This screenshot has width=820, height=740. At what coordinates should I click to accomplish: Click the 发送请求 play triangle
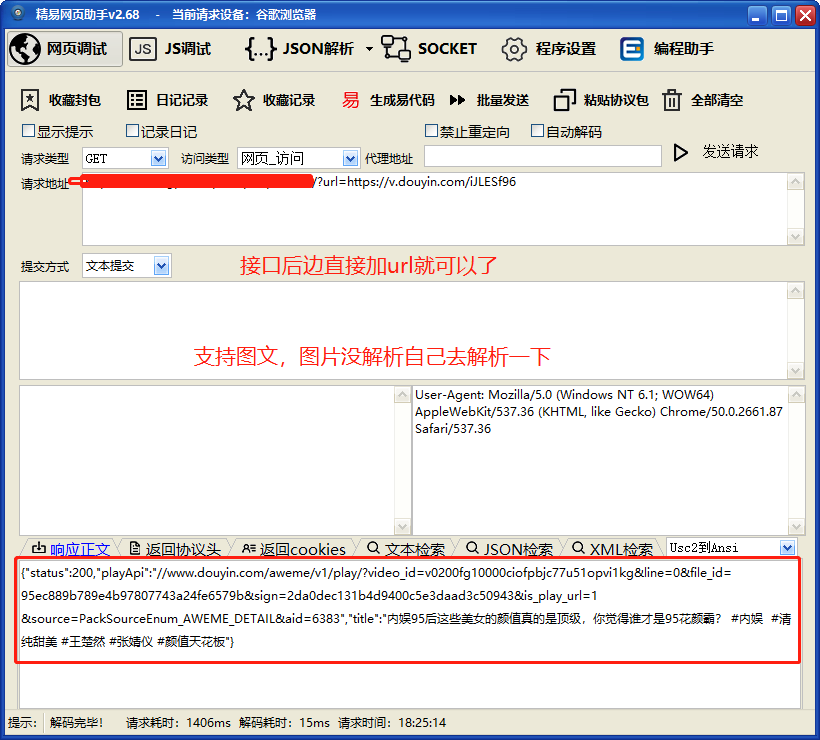pos(680,153)
